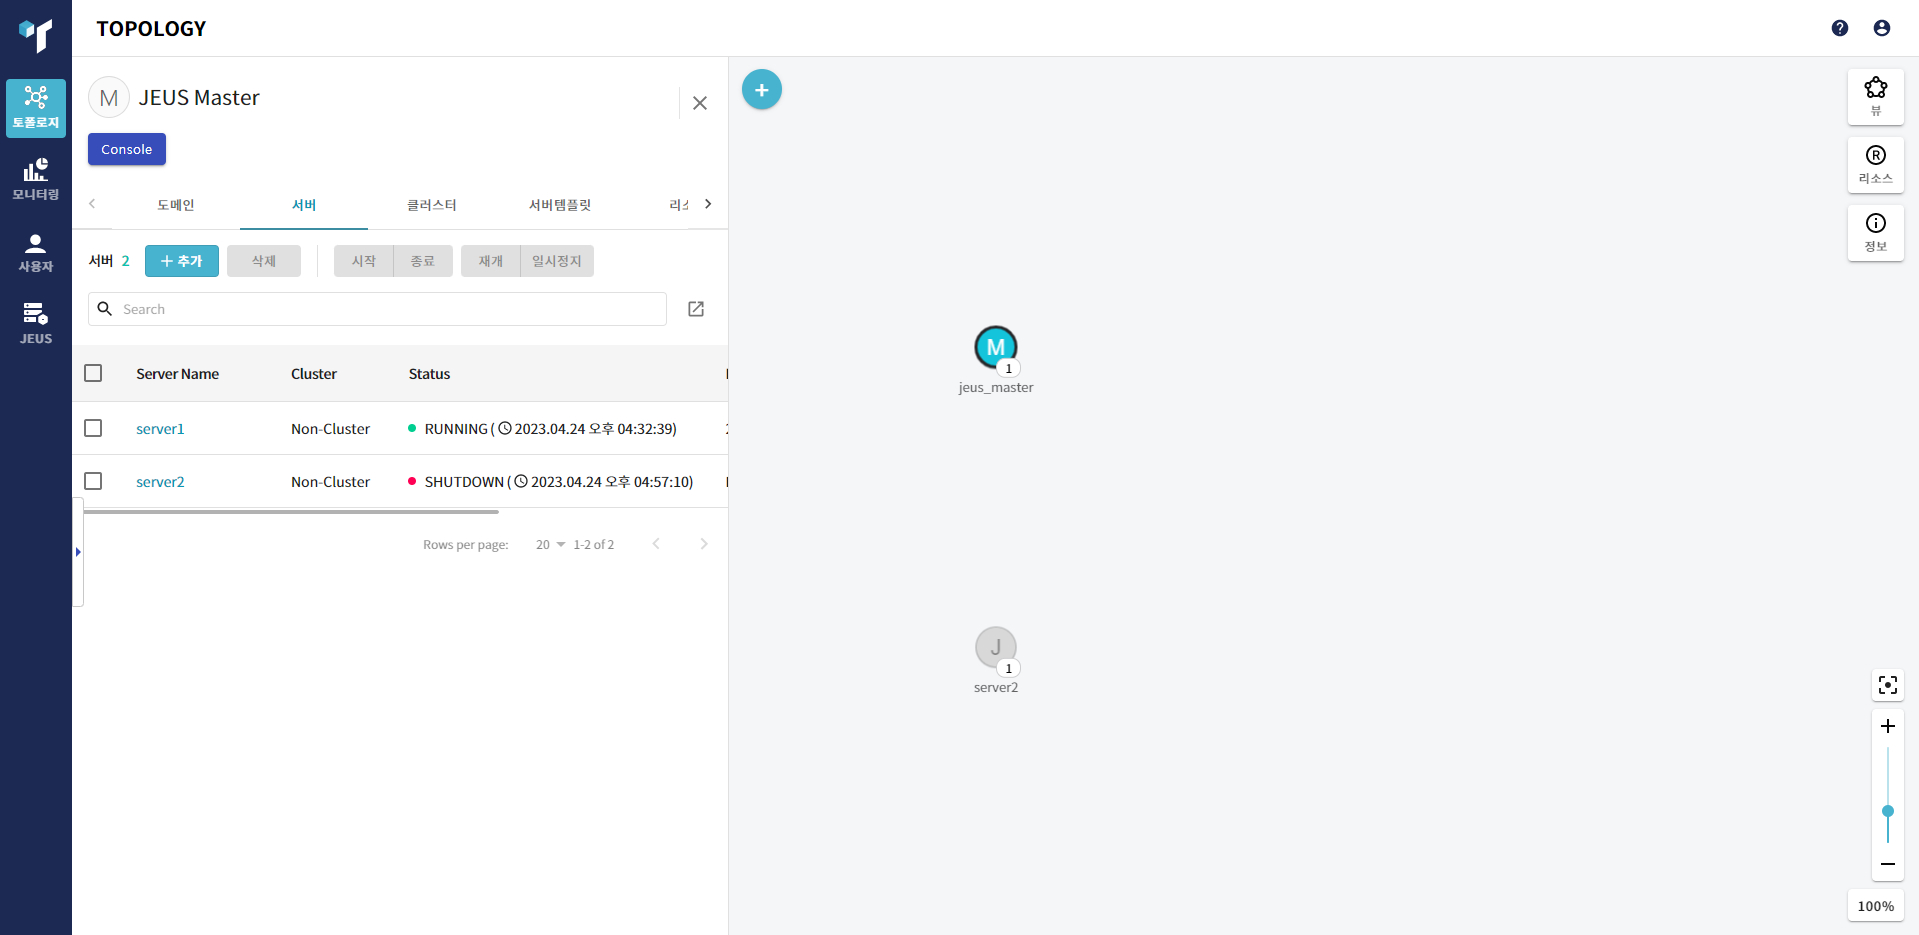Screen dimensions: 1919x935
Task: Open the JEUS sidebar item
Action: point(36,324)
